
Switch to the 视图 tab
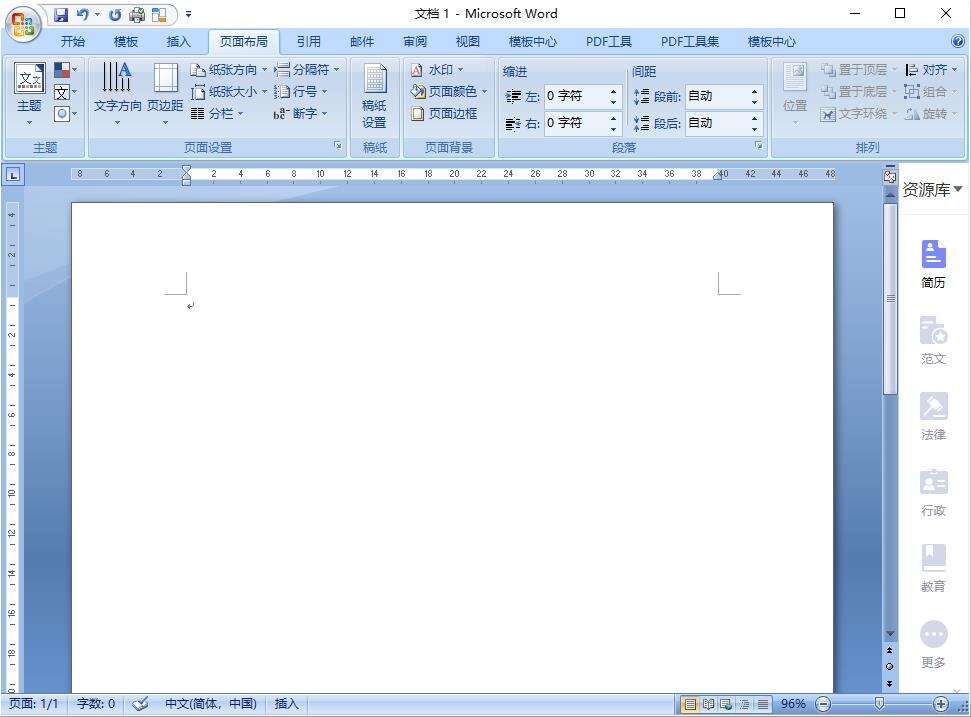coord(468,41)
